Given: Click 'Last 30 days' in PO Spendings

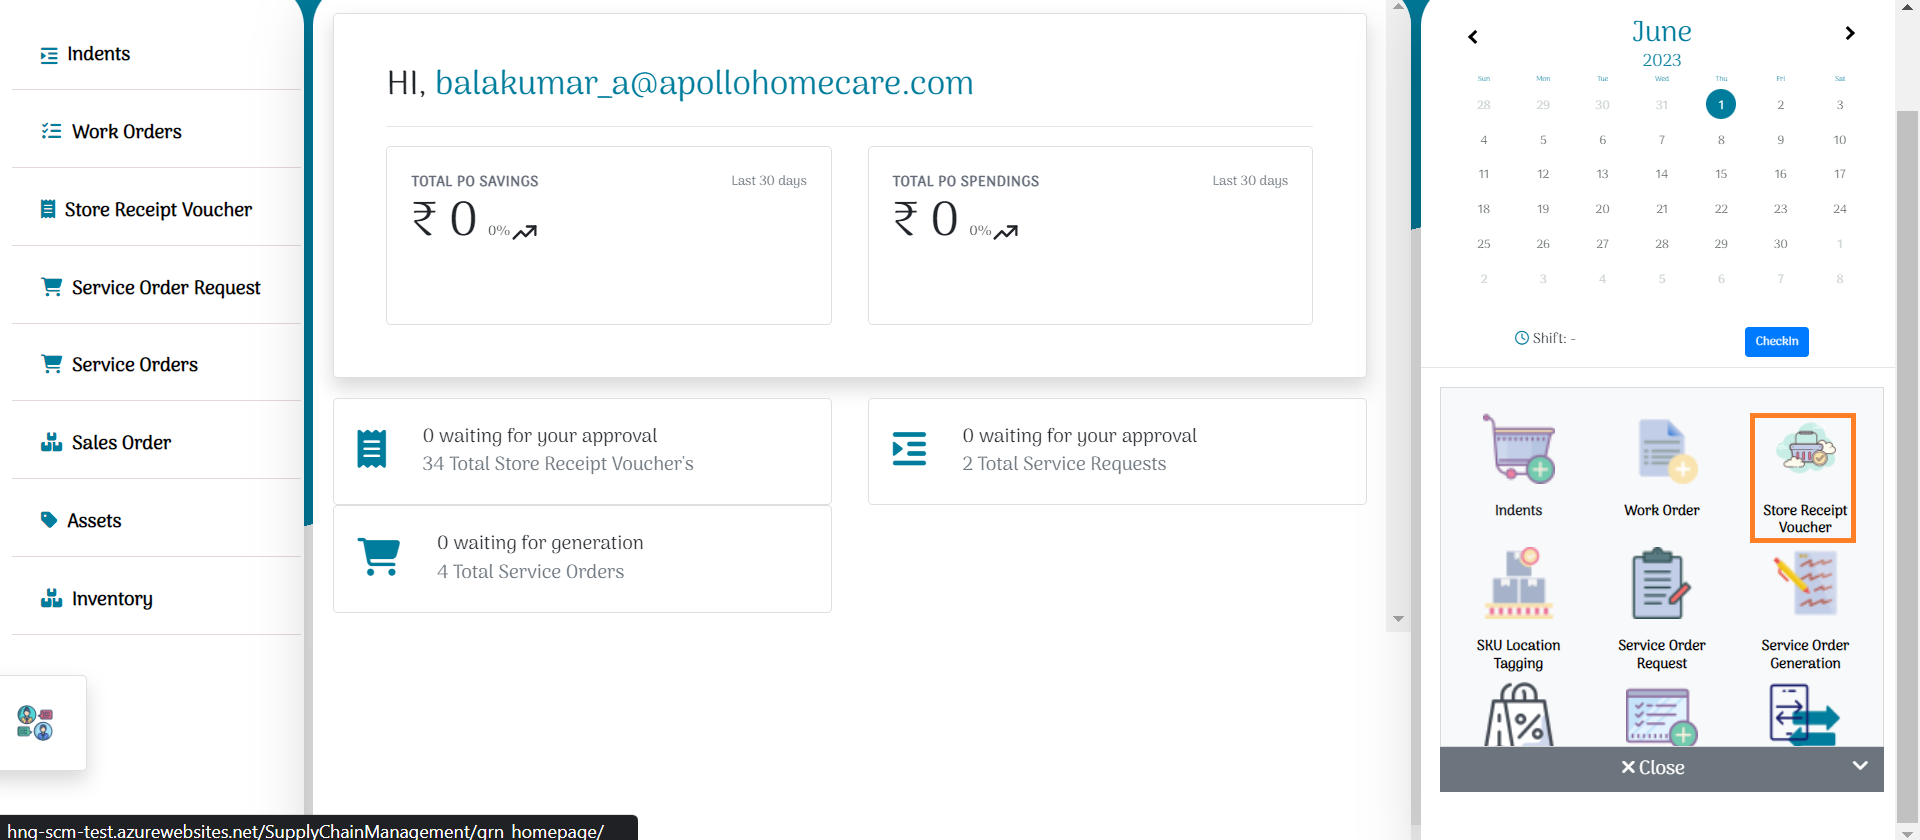Looking at the screenshot, I should pos(1250,181).
